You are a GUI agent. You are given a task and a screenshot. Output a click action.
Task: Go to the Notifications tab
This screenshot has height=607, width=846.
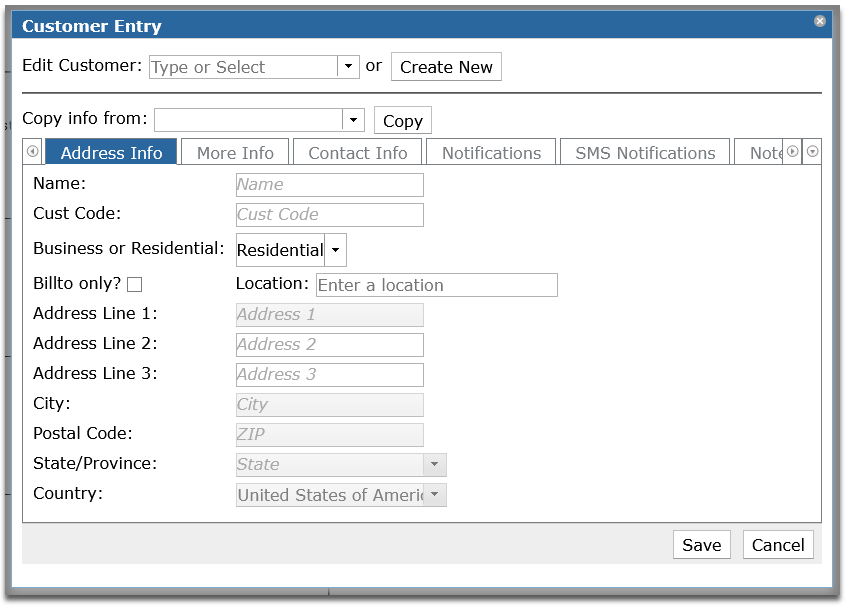click(491, 153)
